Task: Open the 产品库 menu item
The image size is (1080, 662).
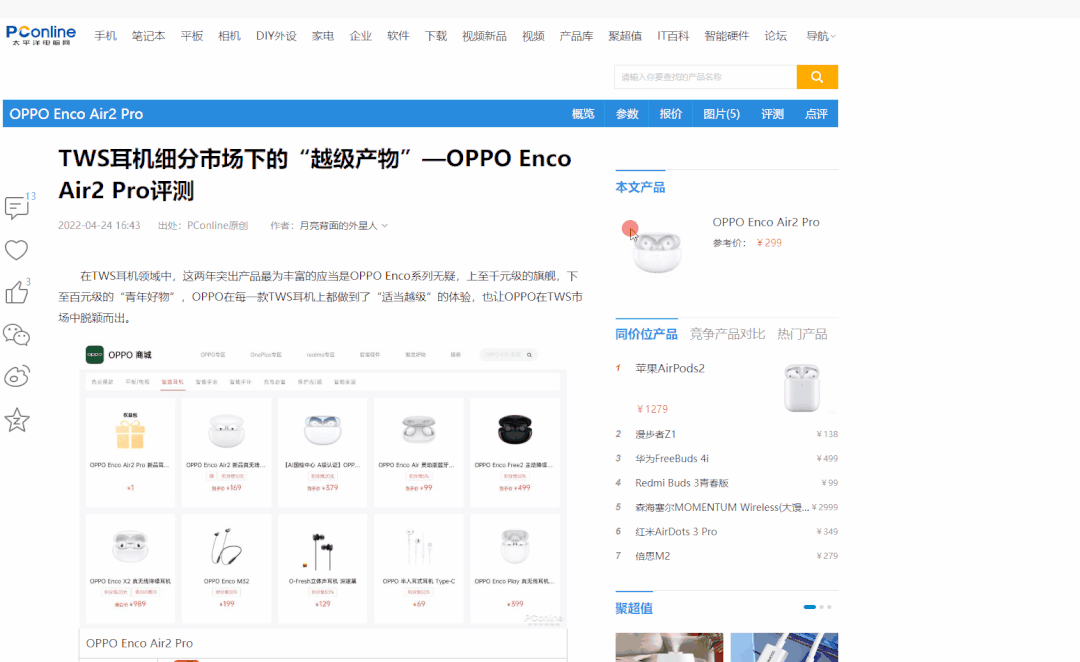Action: point(577,36)
